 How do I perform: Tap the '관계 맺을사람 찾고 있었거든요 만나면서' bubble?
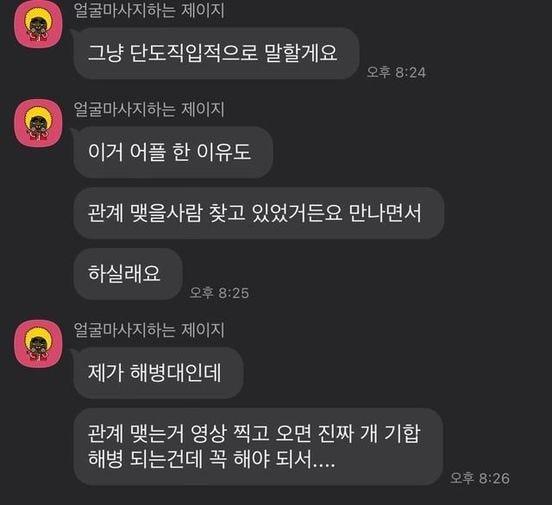pyautogui.click(x=258, y=213)
